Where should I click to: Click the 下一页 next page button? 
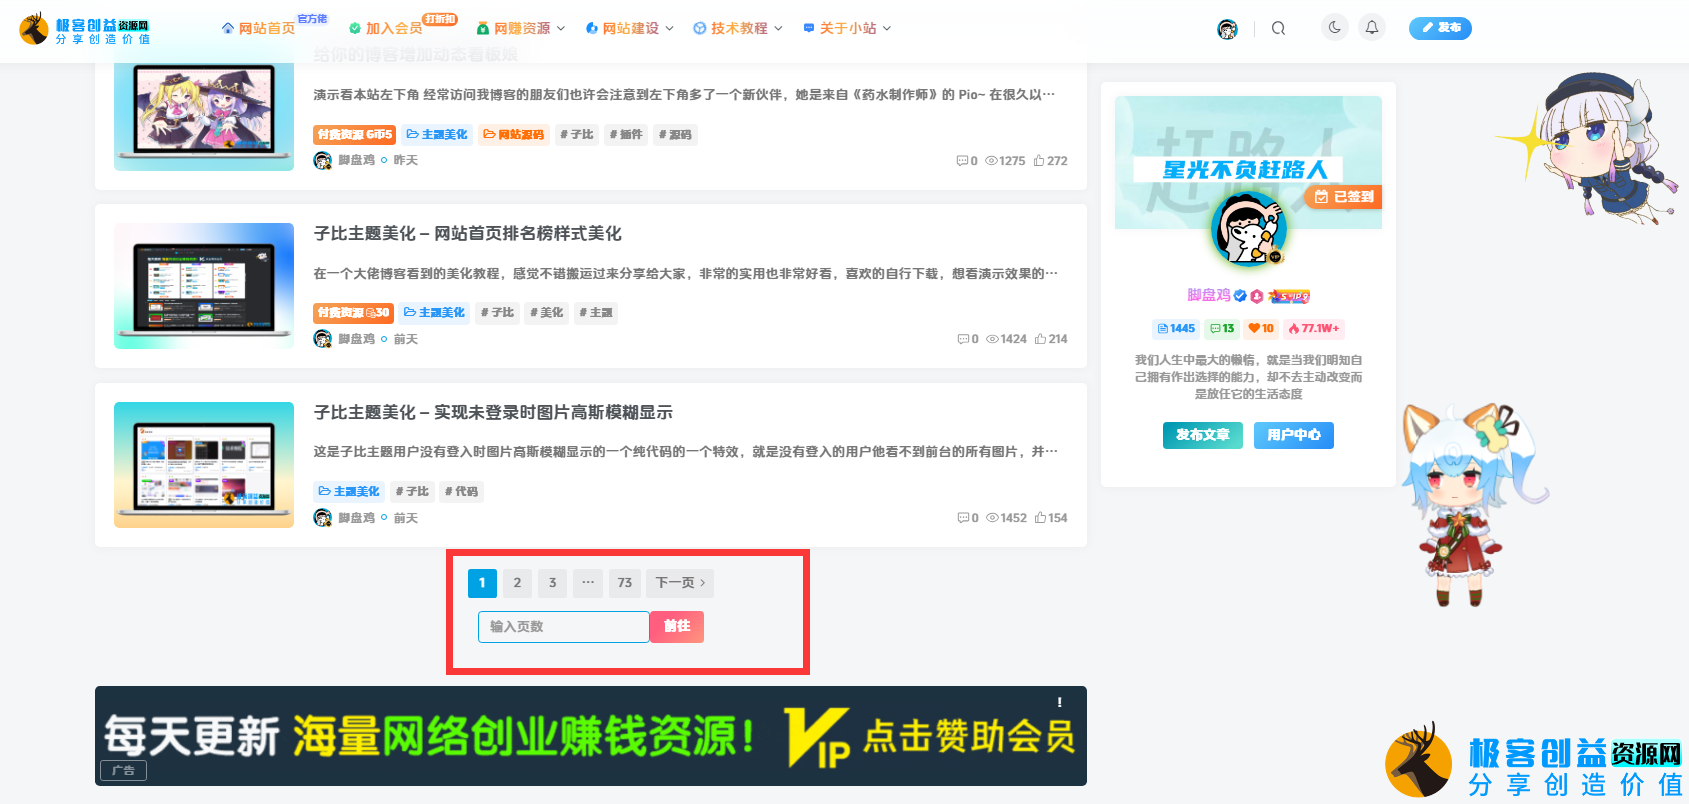(x=680, y=583)
